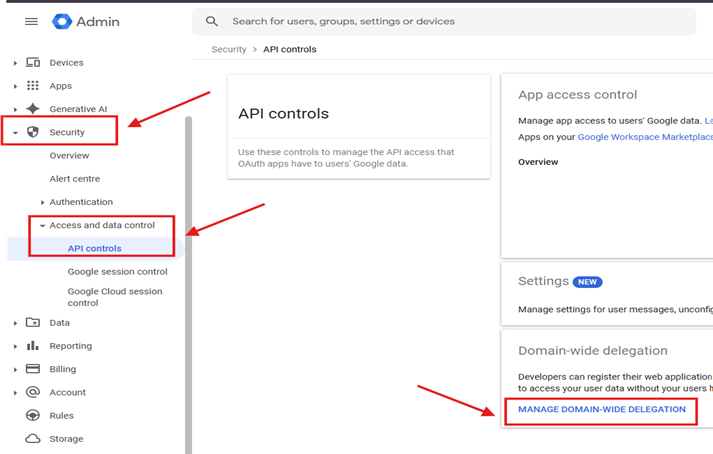Collapse Access and data control arrow

pos(42,226)
